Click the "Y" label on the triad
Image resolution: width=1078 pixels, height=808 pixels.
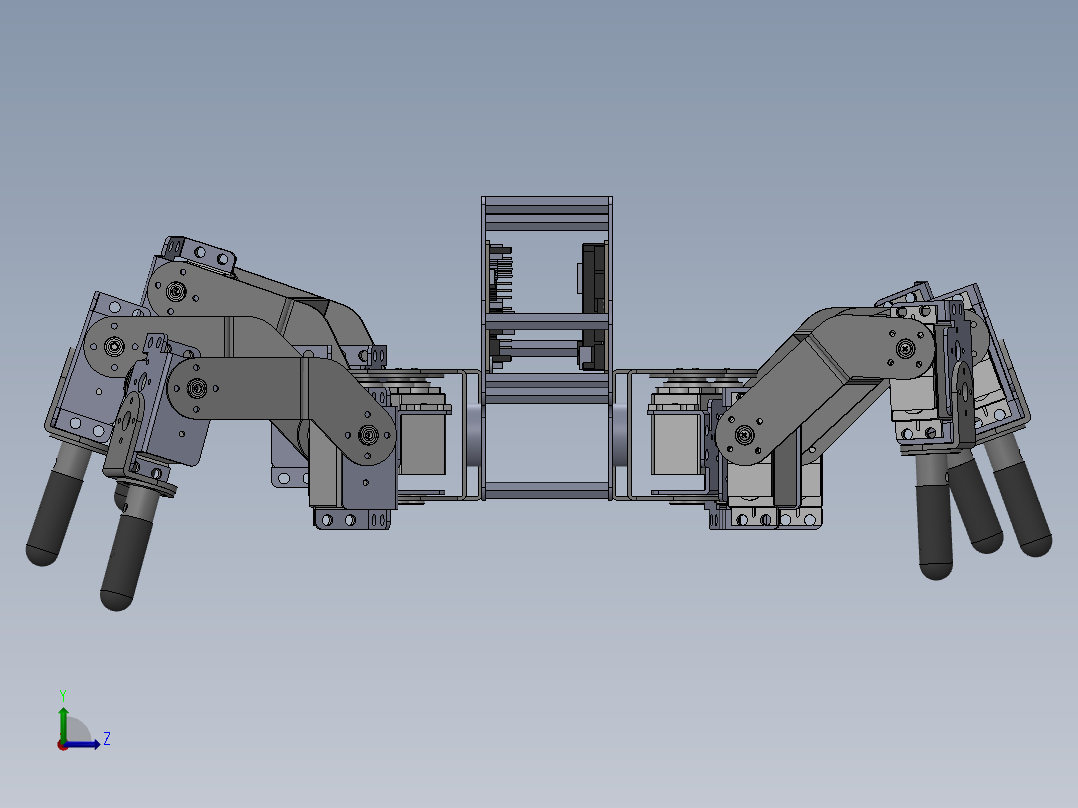coord(63,695)
